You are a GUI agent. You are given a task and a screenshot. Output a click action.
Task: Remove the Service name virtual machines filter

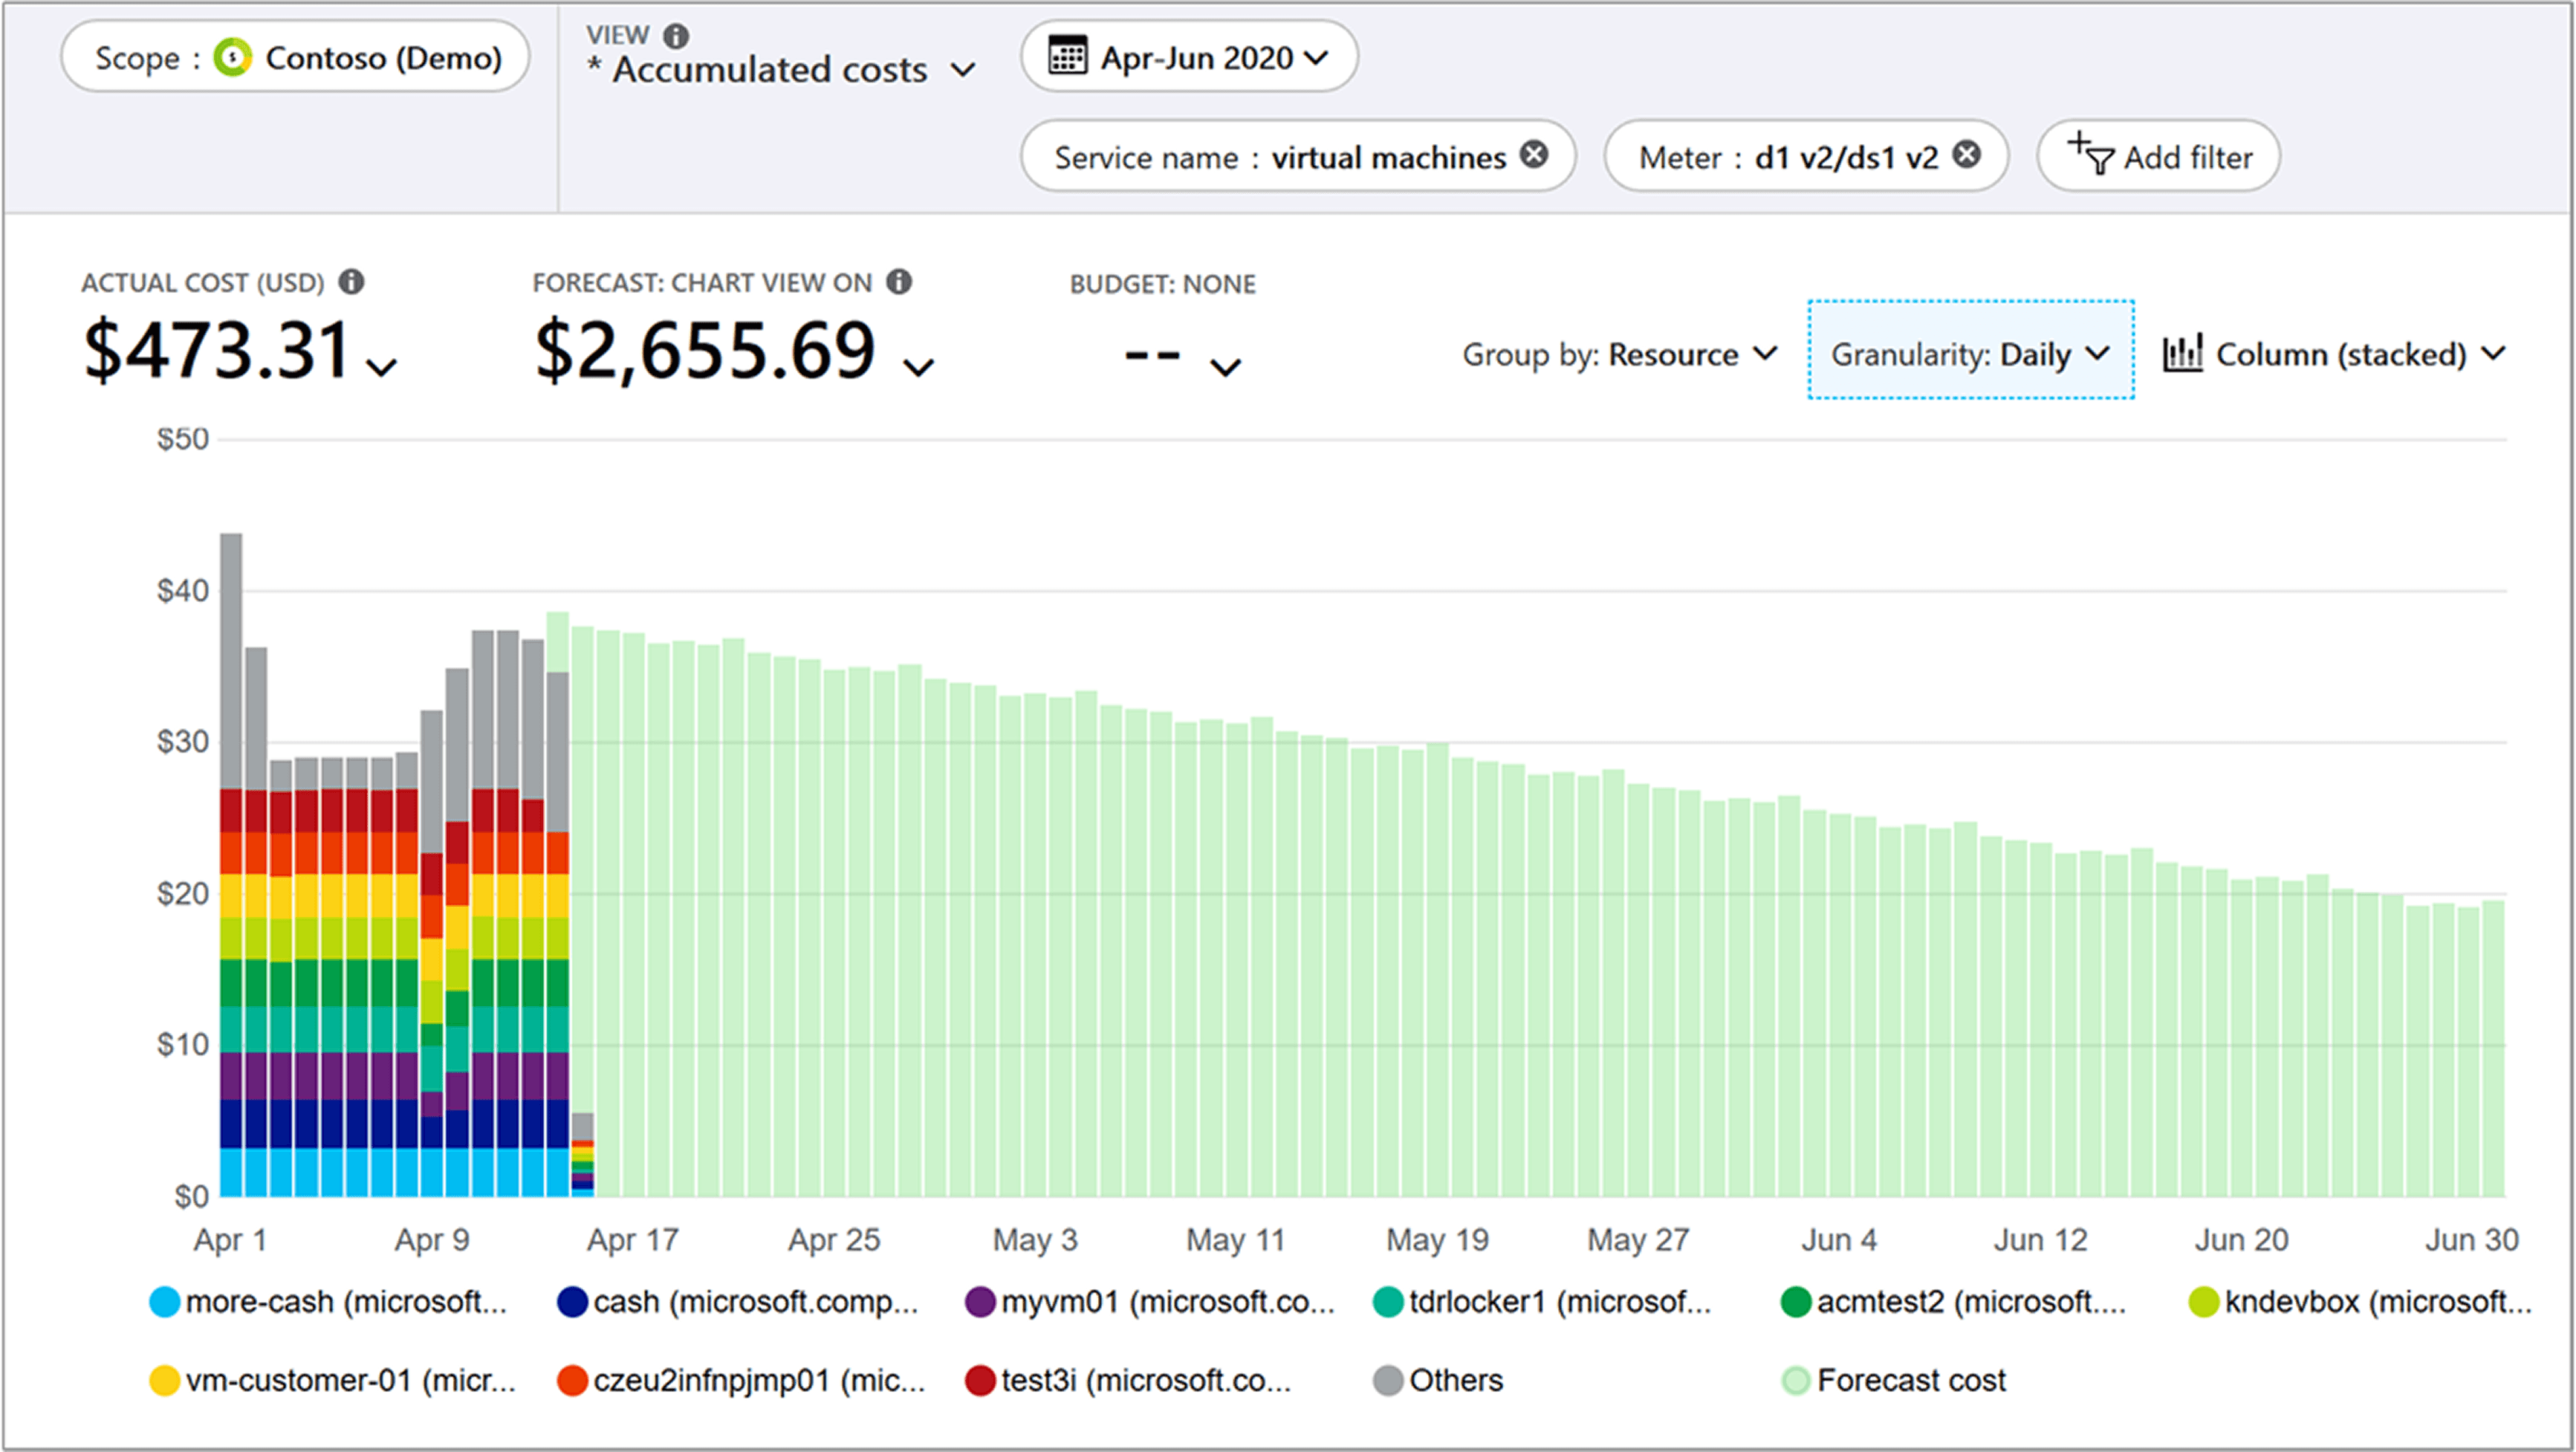1534,155
